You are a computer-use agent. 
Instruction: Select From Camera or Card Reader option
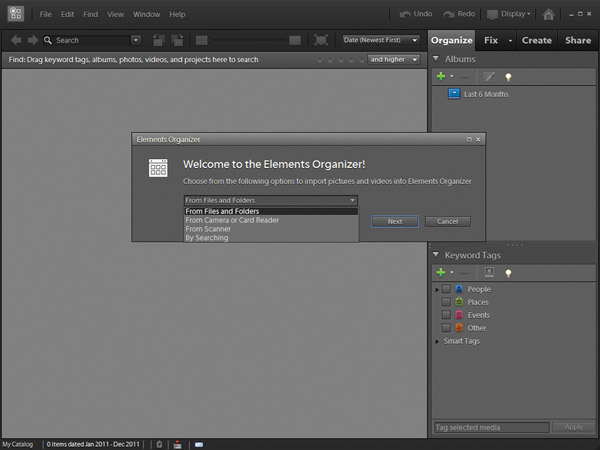click(x=271, y=220)
